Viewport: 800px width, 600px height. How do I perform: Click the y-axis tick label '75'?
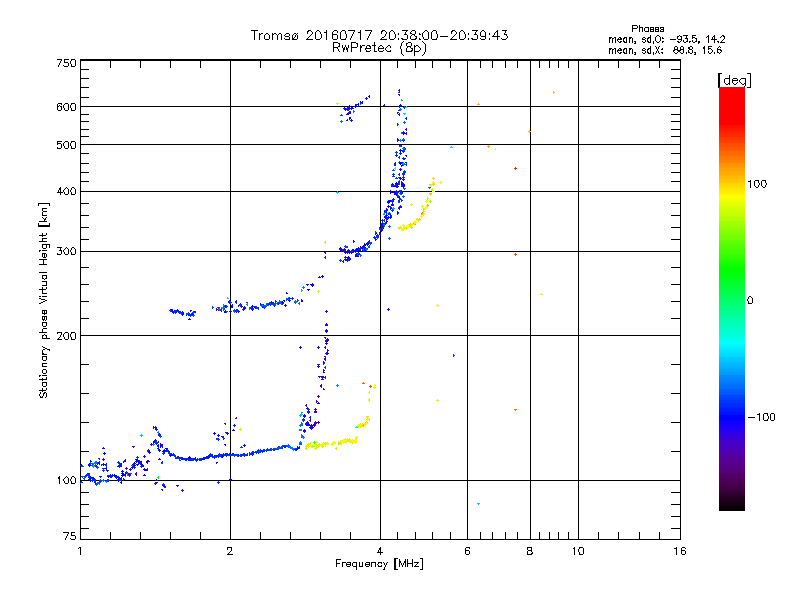(x=70, y=536)
